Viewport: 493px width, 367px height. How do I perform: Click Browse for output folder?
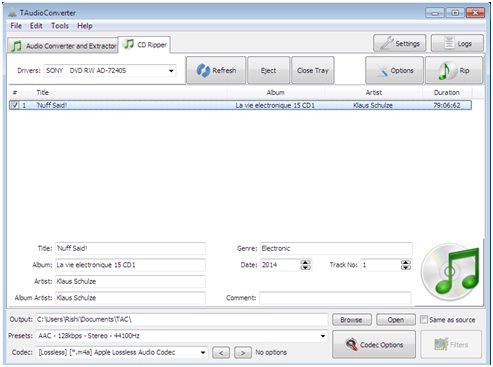[351, 320]
